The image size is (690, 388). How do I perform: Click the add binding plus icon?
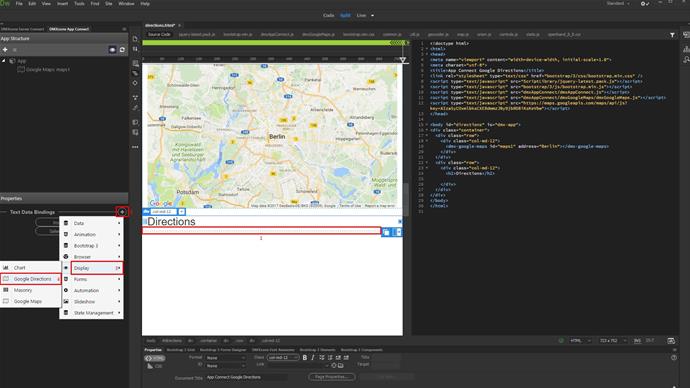coord(122,212)
